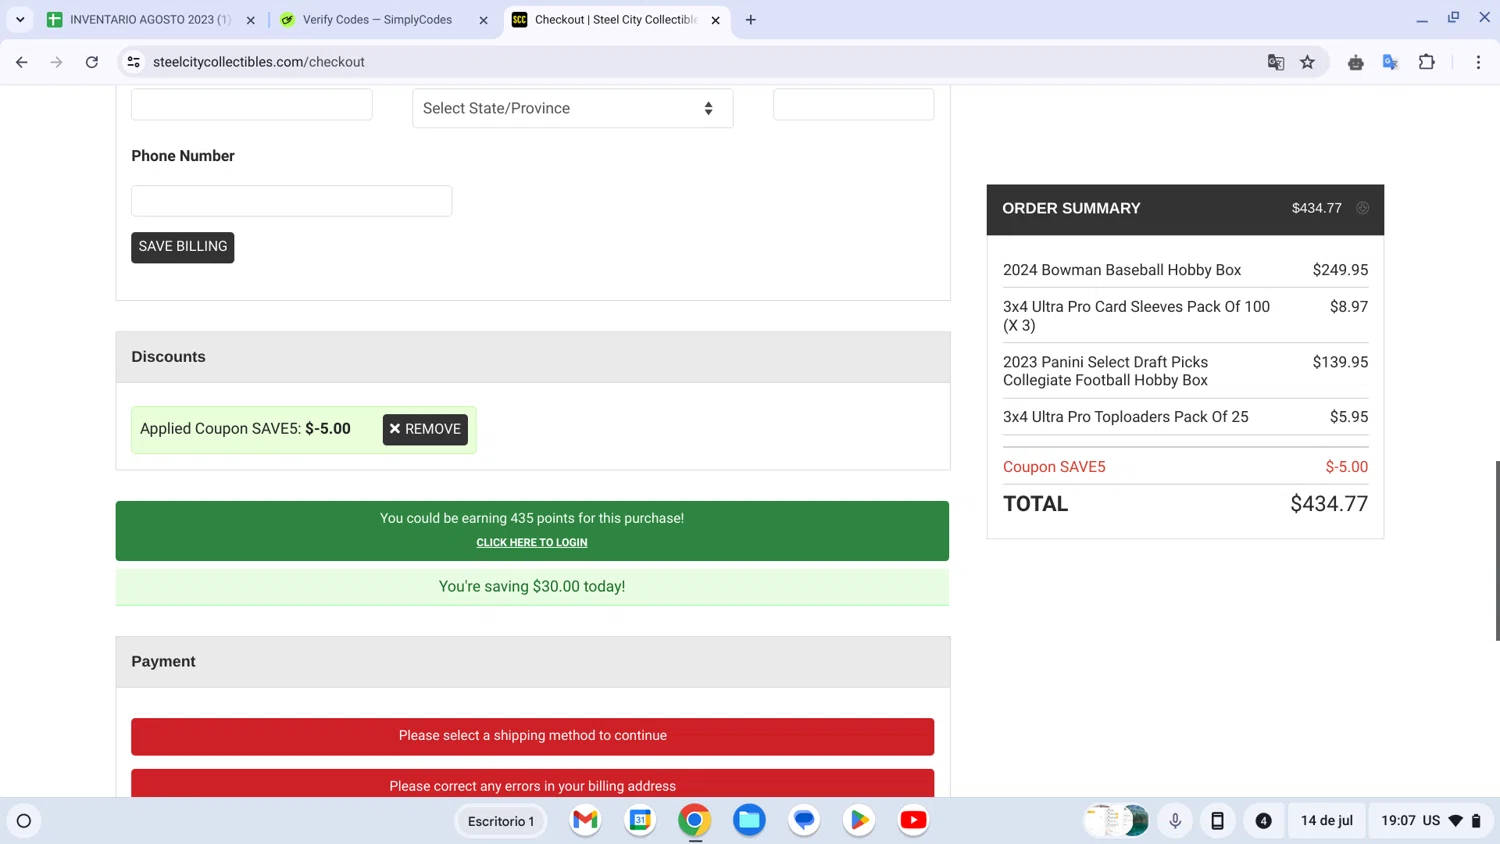This screenshot has width=1500, height=844.
Task: Click the city field left of state dropdown
Action: click(252, 104)
